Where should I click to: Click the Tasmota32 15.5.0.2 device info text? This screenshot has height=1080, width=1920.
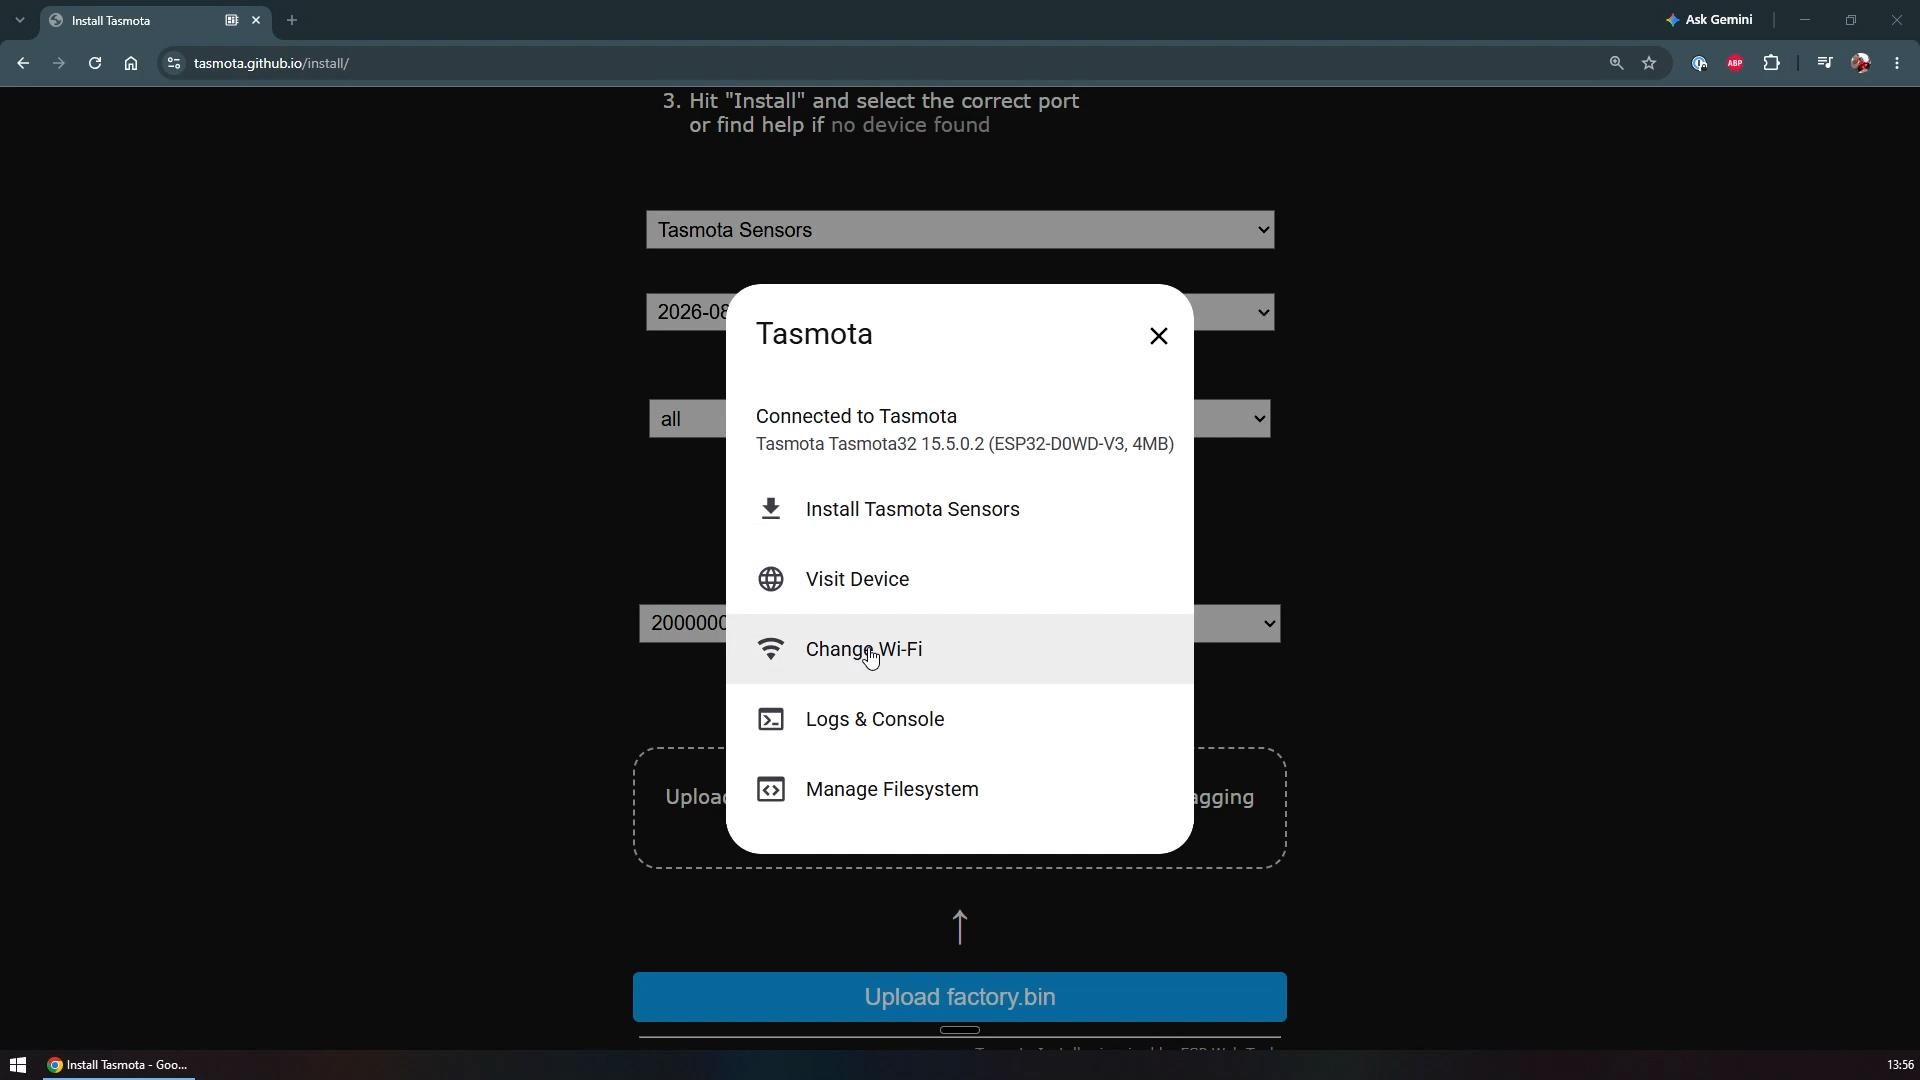coord(965,444)
